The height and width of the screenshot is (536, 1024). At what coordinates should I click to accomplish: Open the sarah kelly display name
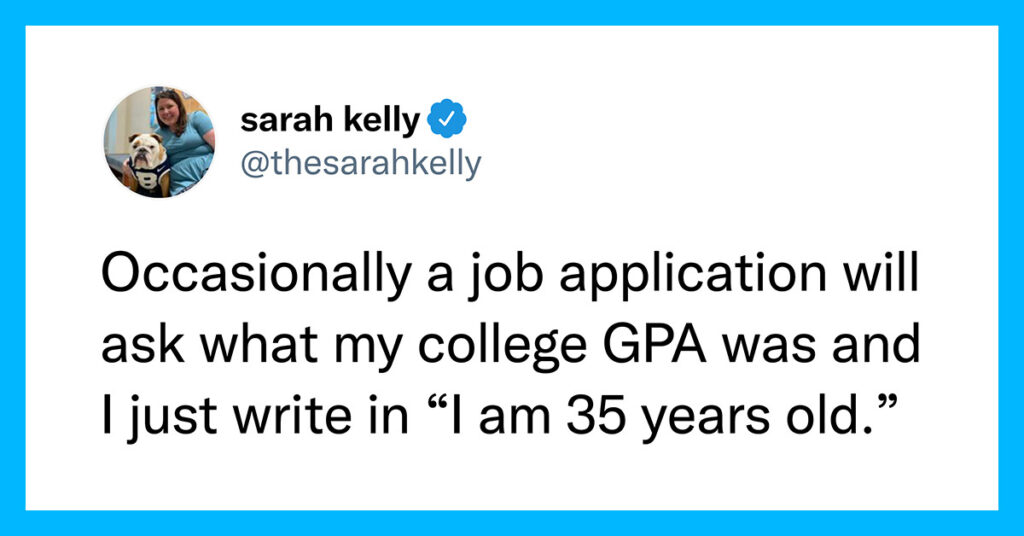330,120
